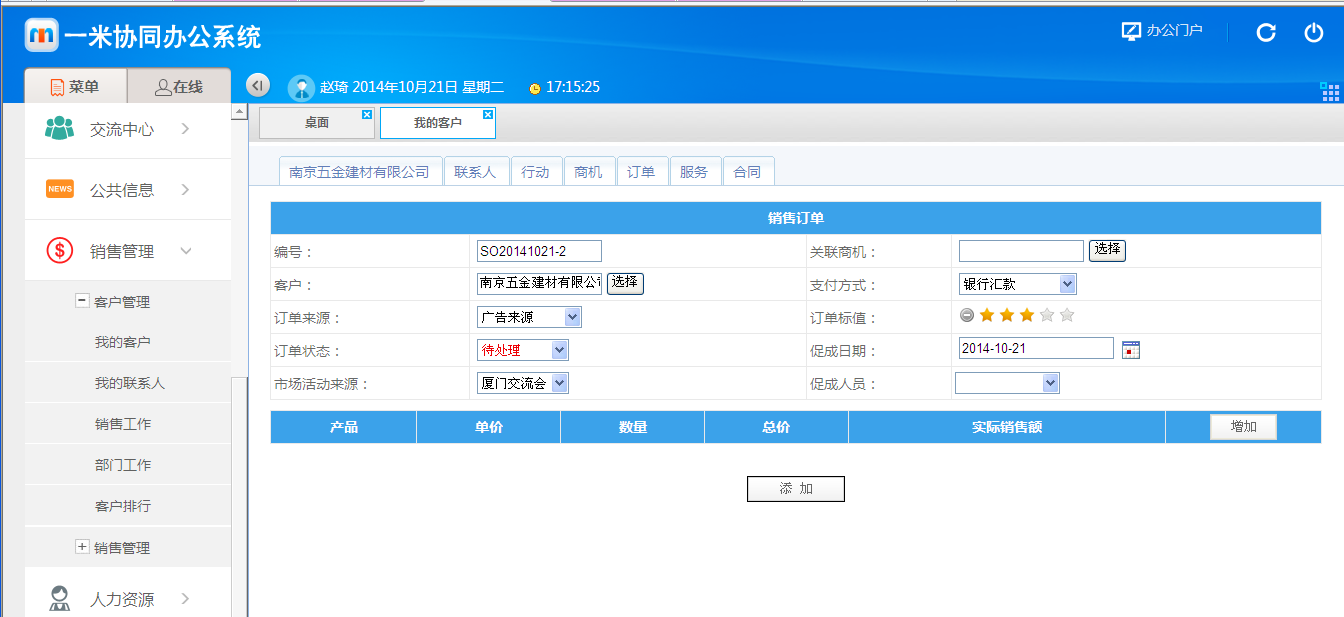Select the 我的客户 page tab

click(438, 123)
